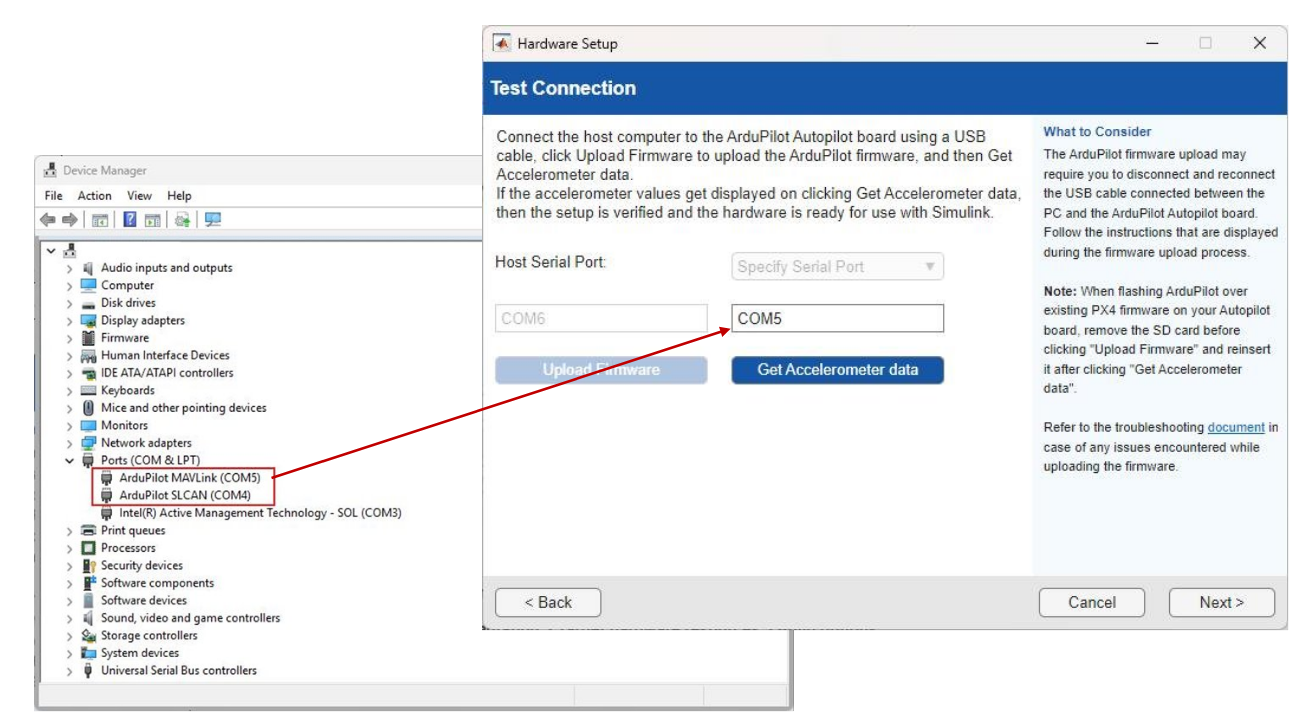
Task: Open the Specify Serial Port dropdown
Action: [x=837, y=267]
